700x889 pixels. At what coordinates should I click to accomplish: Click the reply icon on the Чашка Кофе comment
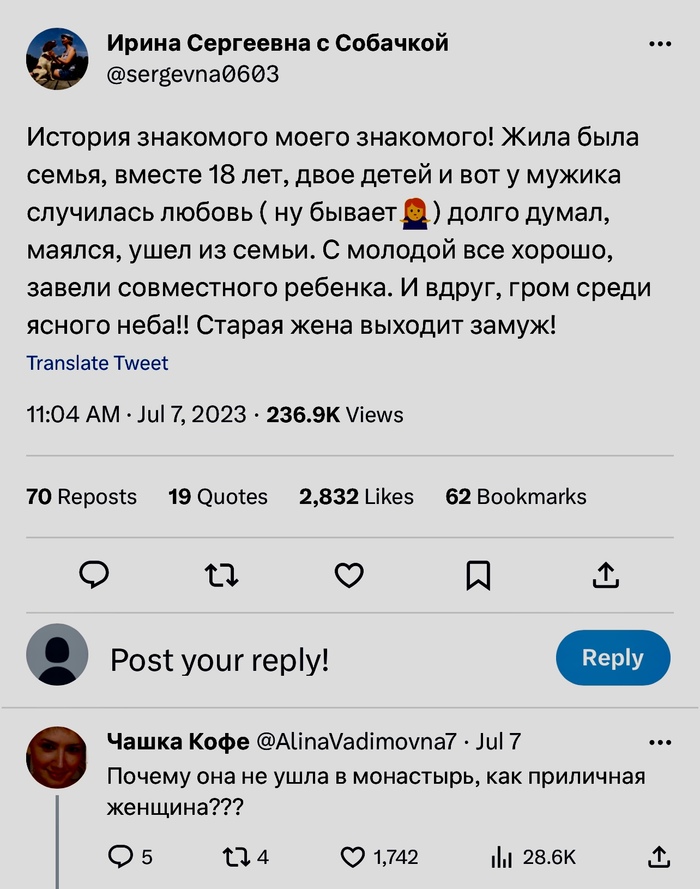tap(120, 856)
